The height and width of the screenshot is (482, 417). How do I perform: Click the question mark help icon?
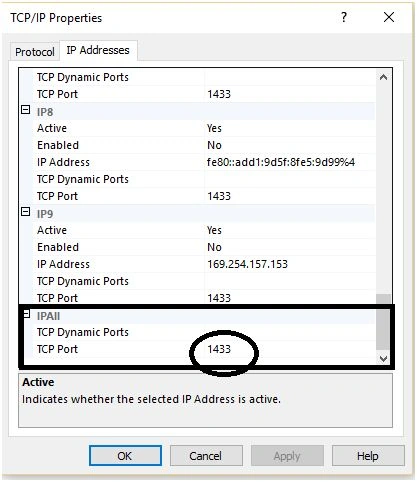[x=344, y=17]
